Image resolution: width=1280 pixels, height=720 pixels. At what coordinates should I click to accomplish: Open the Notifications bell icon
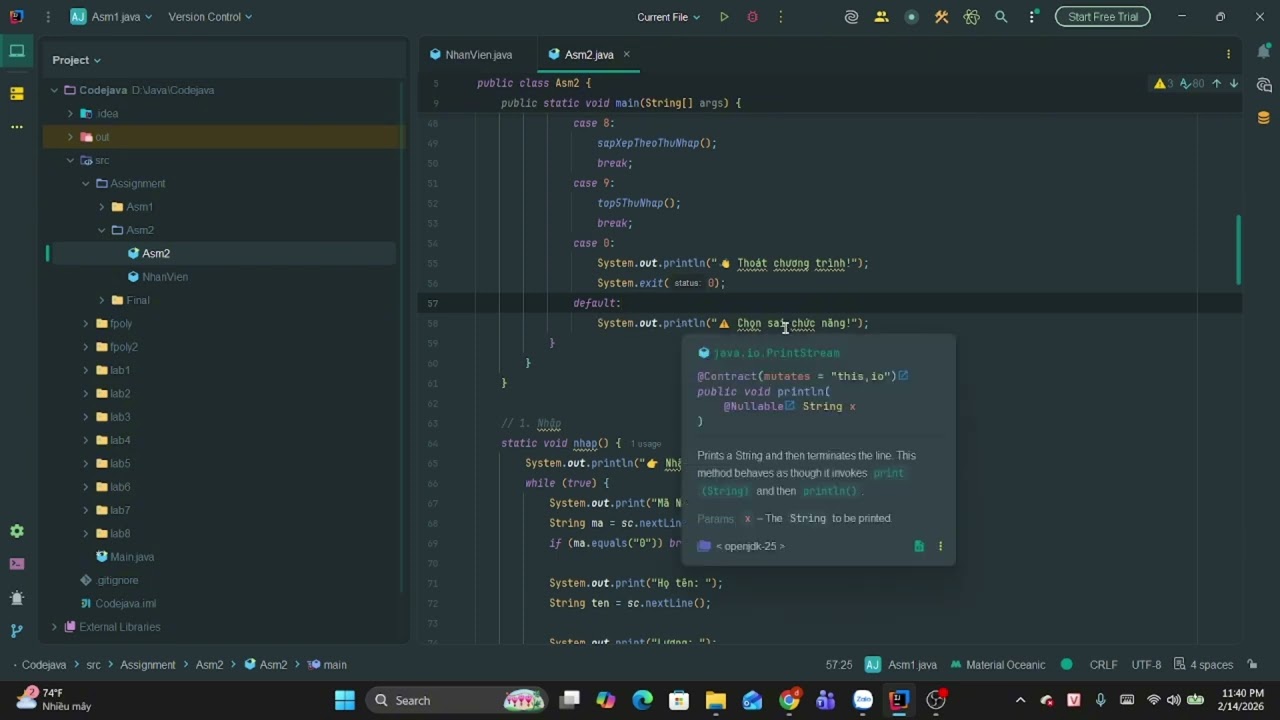point(1263,51)
